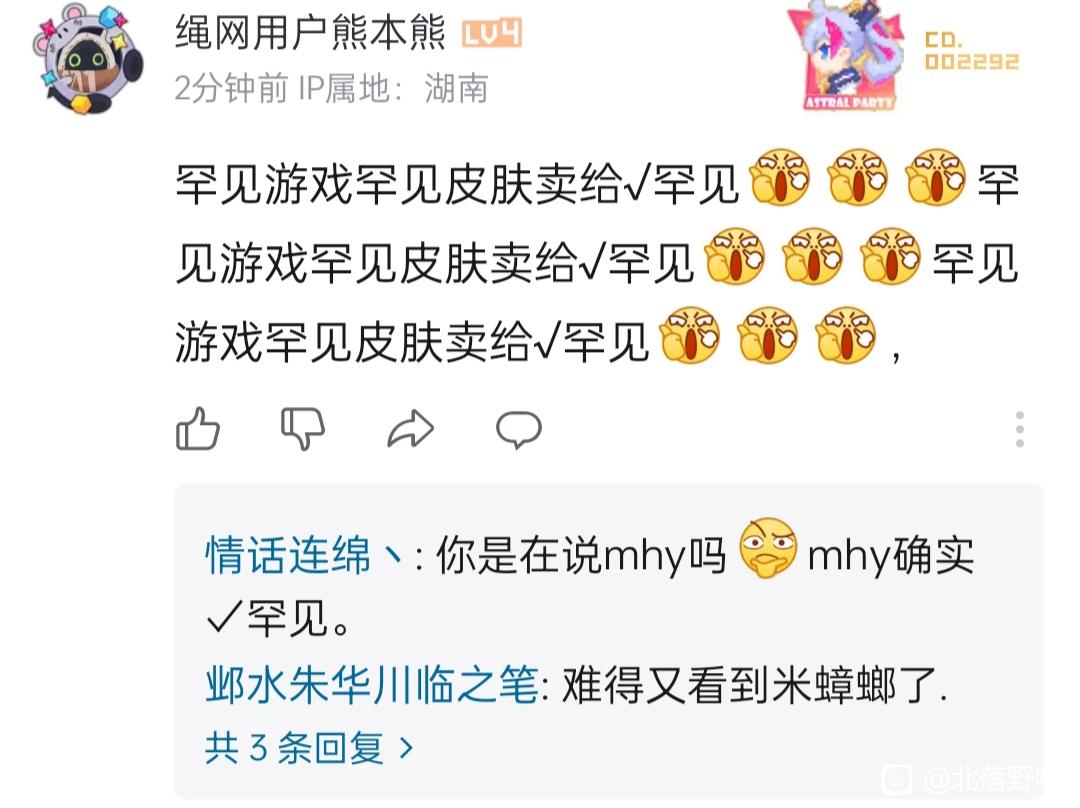Tap the first shocked emoji in comment

click(x=779, y=177)
